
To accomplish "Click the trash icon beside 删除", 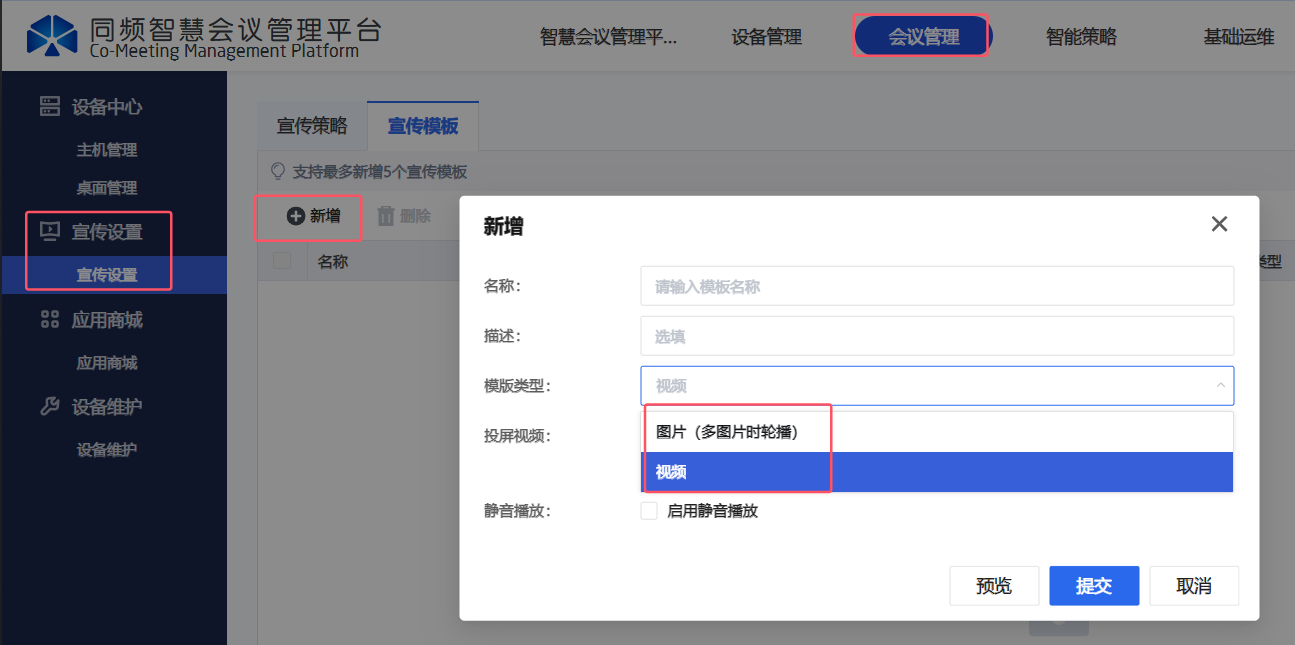I will [x=385, y=216].
